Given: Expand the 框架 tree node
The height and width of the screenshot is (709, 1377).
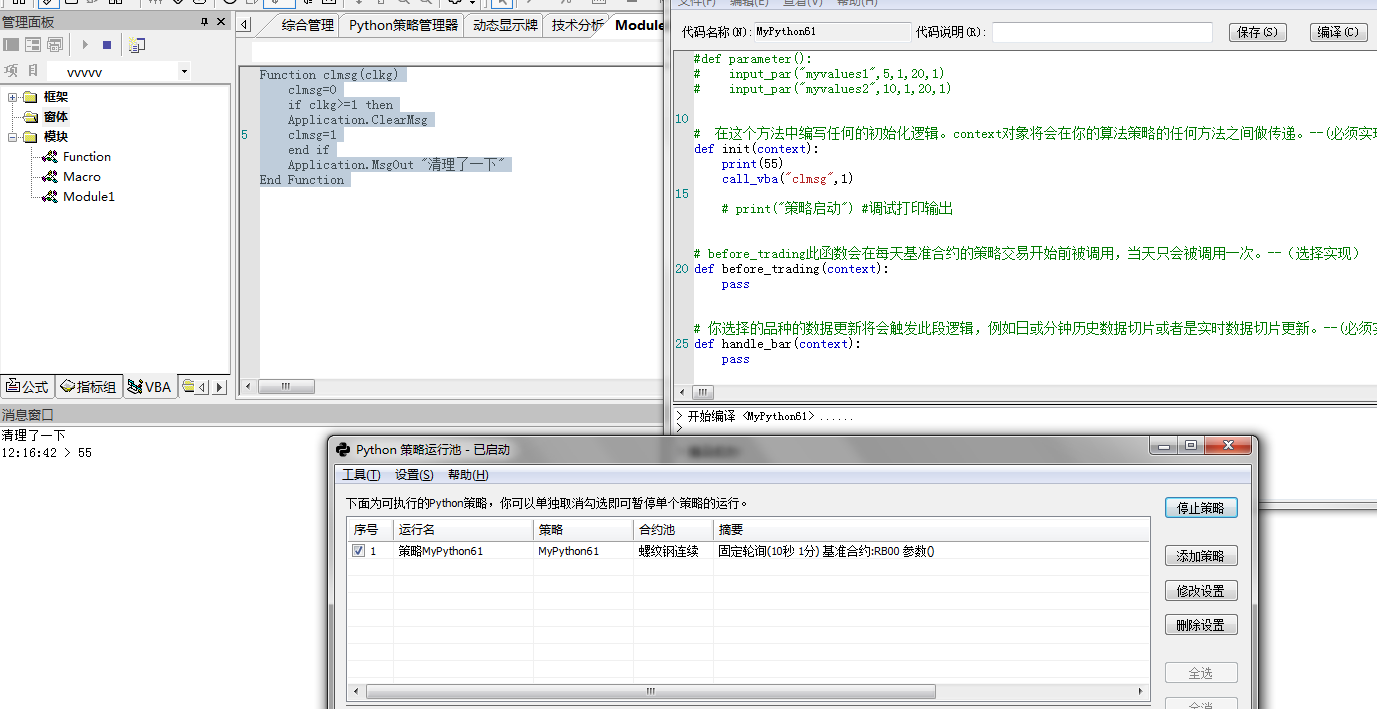Looking at the screenshot, I should tap(13, 97).
